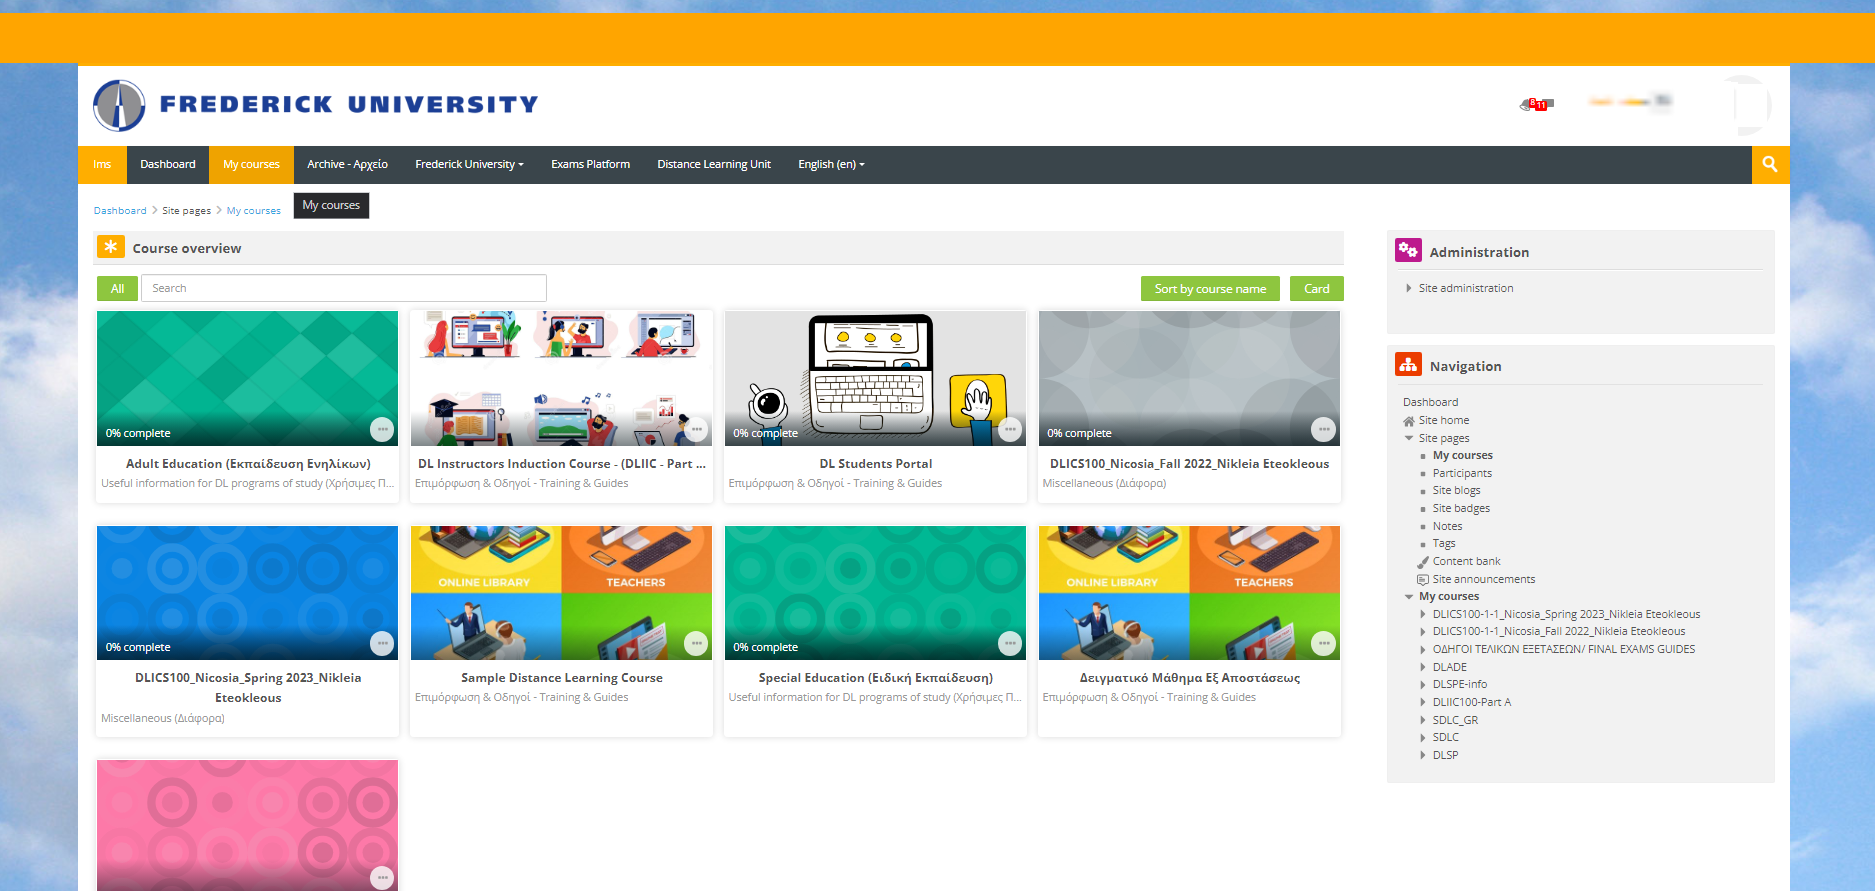Open options menu on Special Education card
The height and width of the screenshot is (891, 1875).
tap(1010, 643)
